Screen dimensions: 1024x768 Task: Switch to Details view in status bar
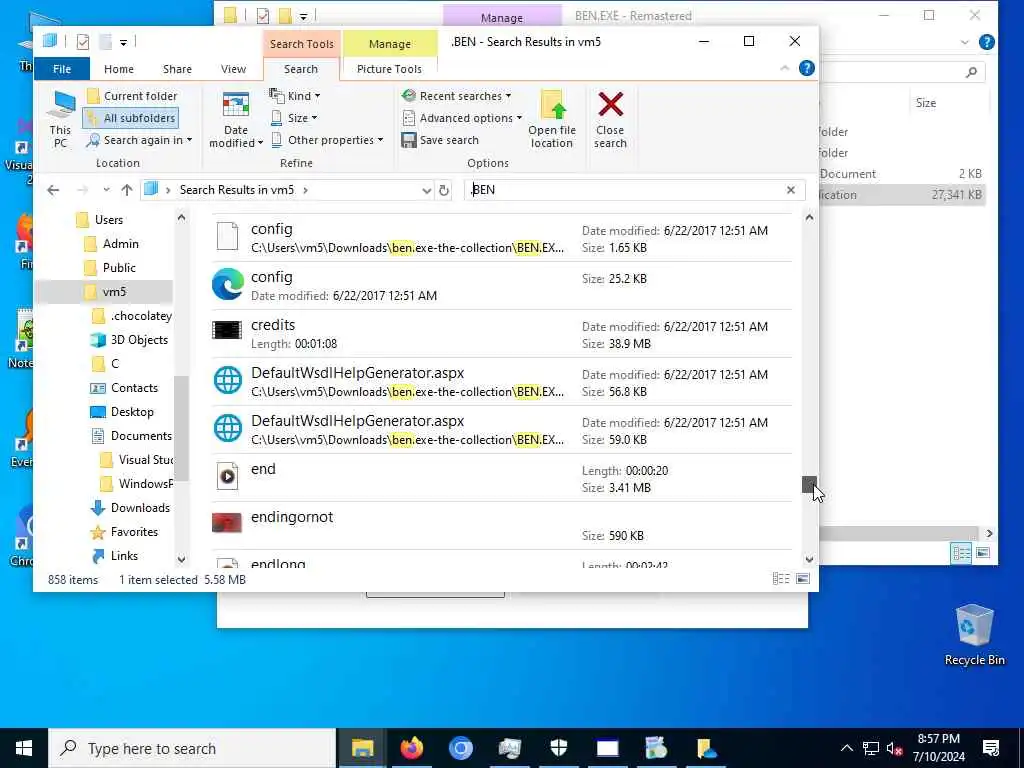click(781, 579)
